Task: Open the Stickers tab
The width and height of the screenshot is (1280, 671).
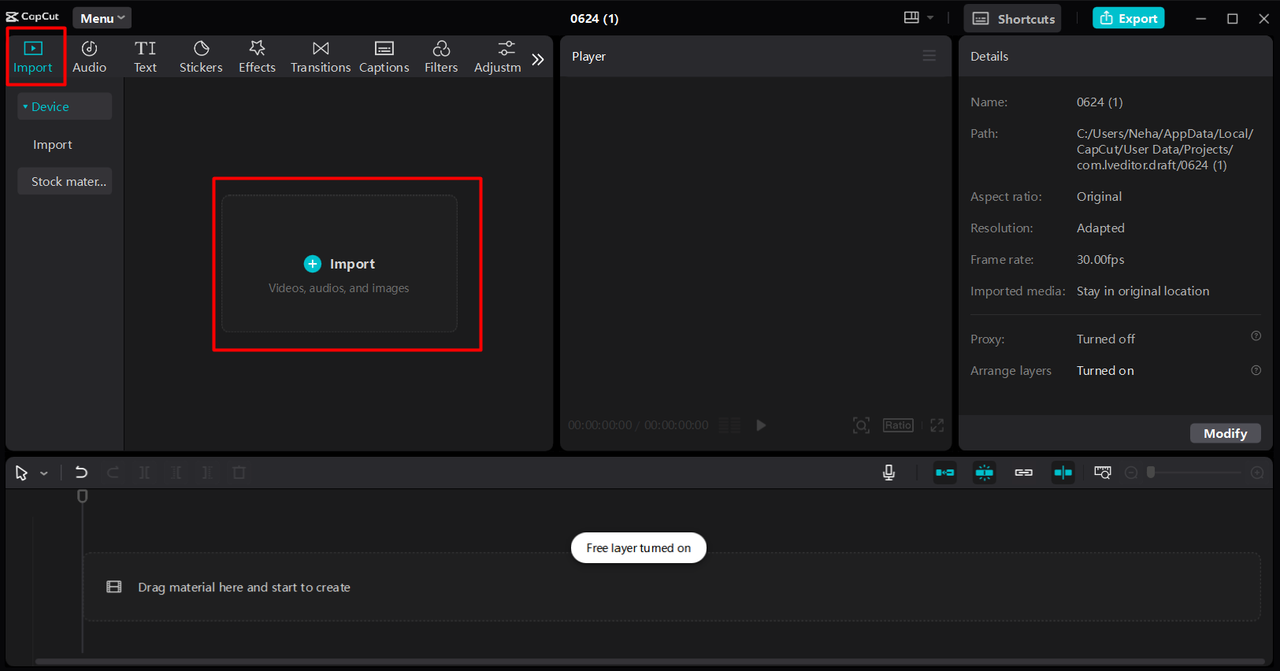Action: [201, 57]
